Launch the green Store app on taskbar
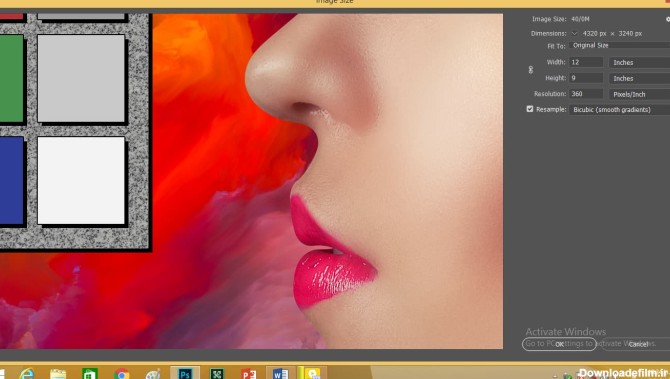This screenshot has width=670, height=379. [x=90, y=374]
